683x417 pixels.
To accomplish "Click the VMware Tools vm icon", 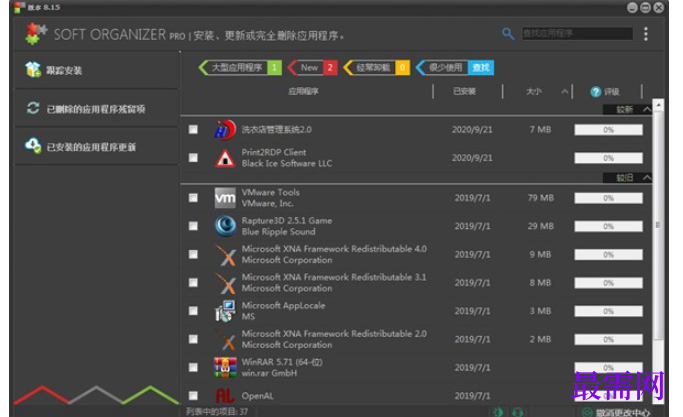I will (225, 198).
